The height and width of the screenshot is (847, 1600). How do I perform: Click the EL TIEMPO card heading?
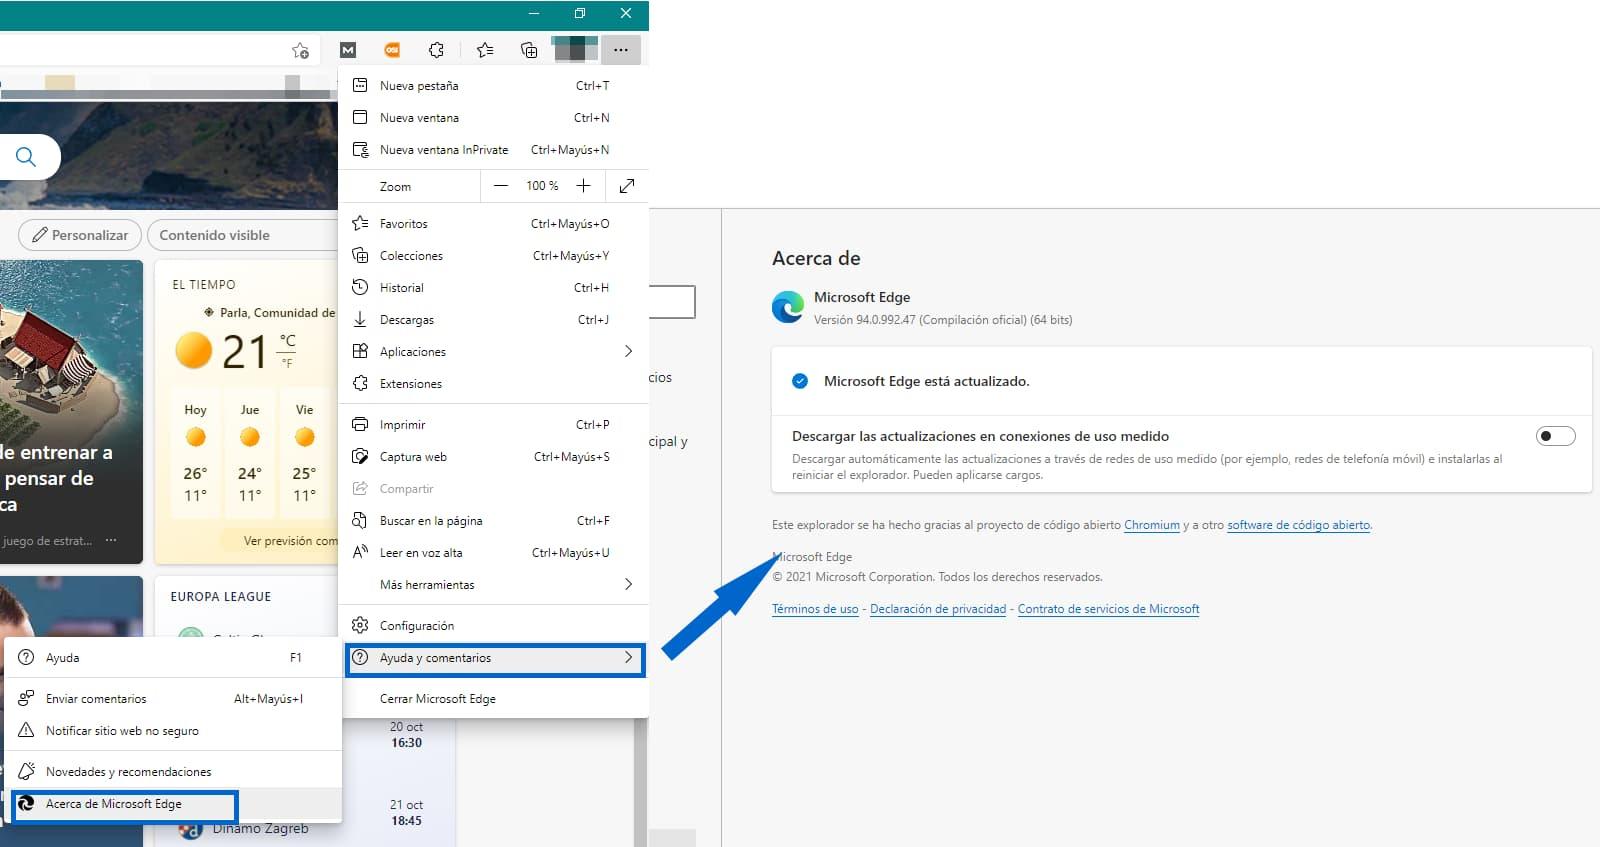[x=204, y=285]
